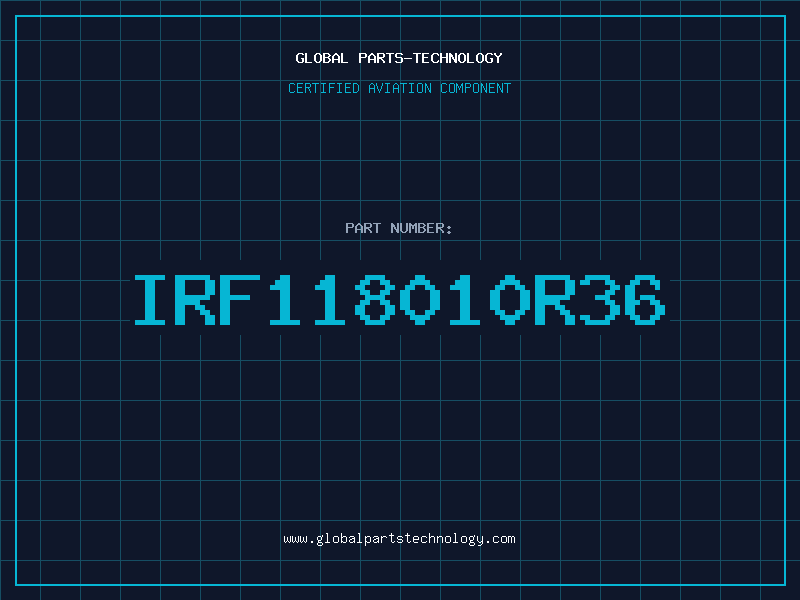Select the CERTIFIED AVIATION COMPONENT subtitle
Image resolution: width=800 pixels, height=600 pixels.
pos(399,88)
